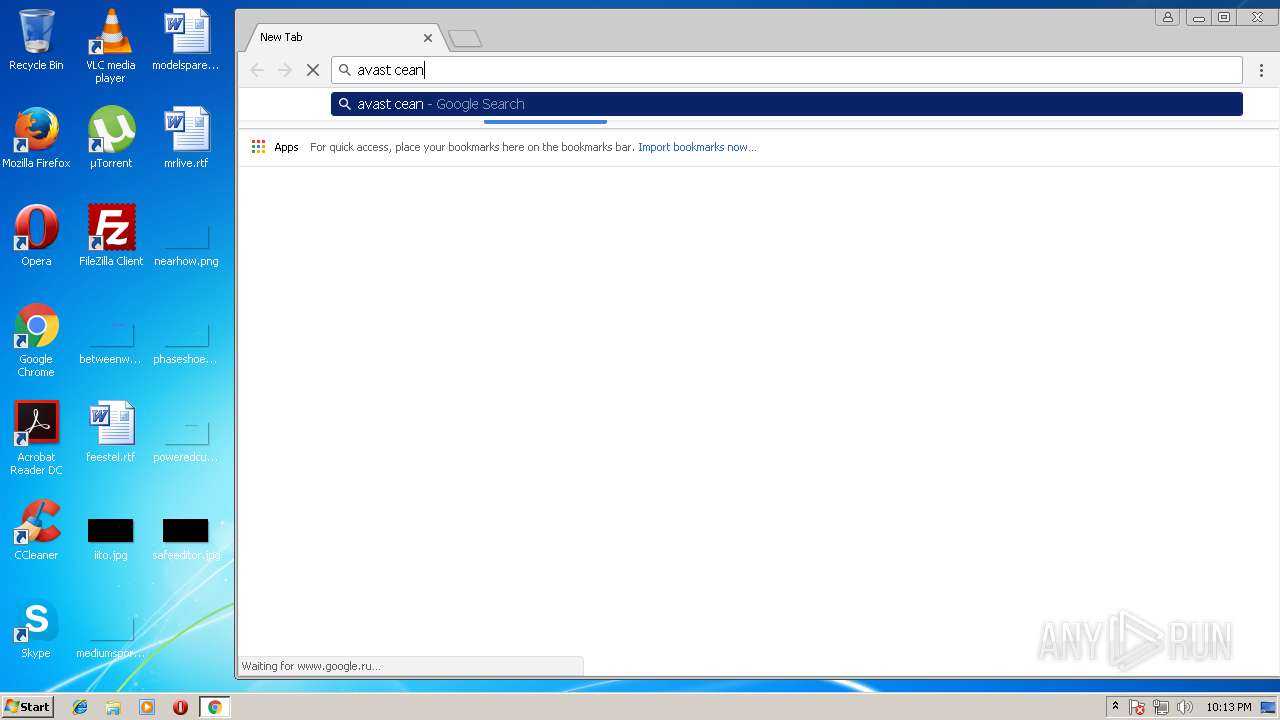The height and width of the screenshot is (720, 1280).
Task: Click the Chrome back arrow button
Action: pyautogui.click(x=257, y=70)
